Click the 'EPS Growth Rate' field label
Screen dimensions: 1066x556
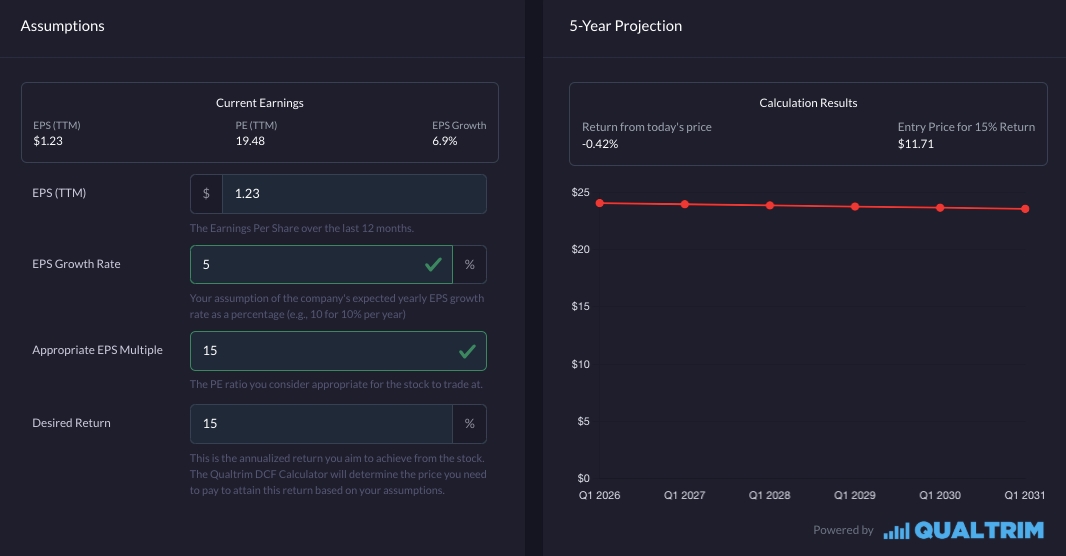pyautogui.click(x=76, y=264)
